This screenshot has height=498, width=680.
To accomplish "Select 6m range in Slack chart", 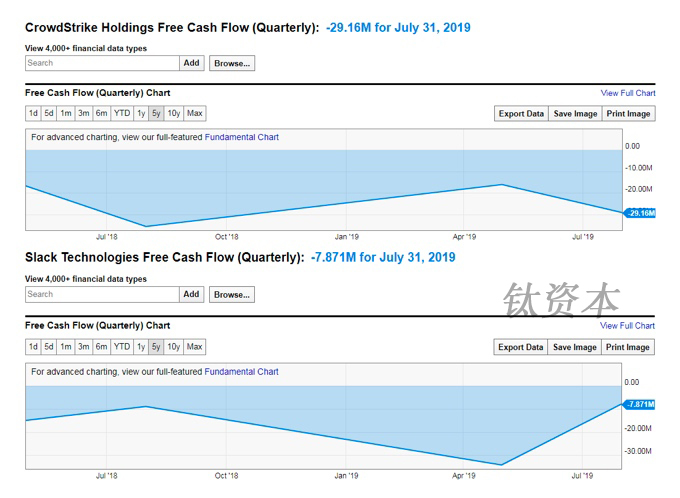I will pyautogui.click(x=101, y=347).
